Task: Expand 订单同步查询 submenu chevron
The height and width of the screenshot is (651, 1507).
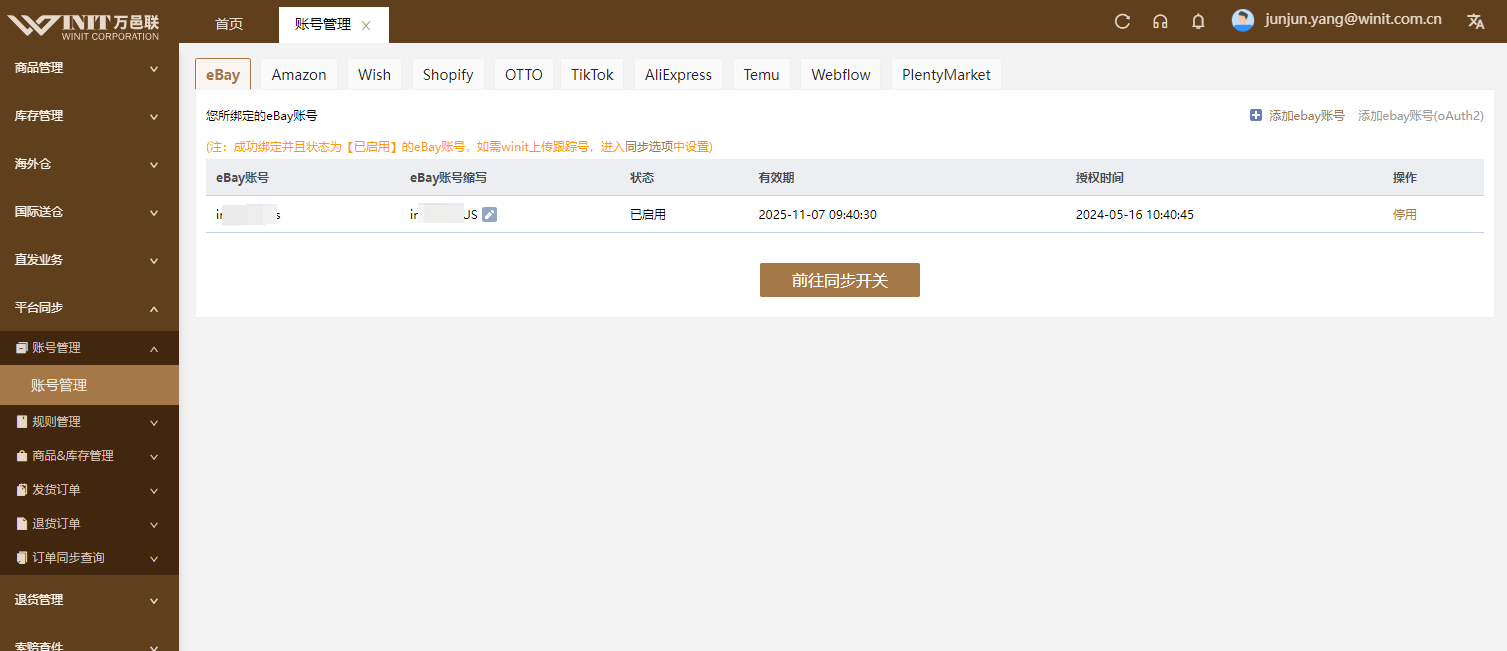Action: [x=154, y=559]
